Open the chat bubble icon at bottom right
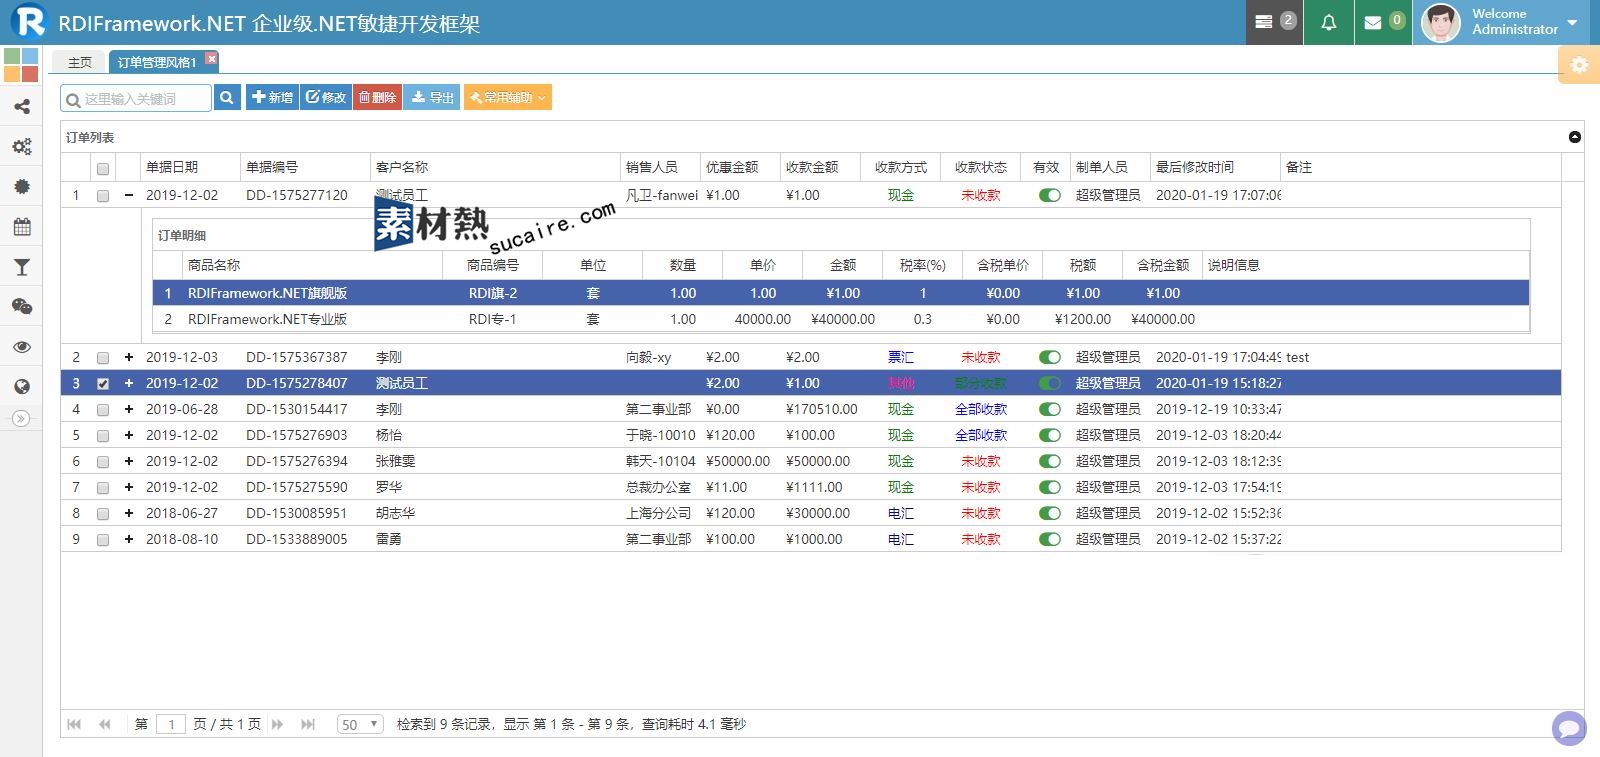 [x=1568, y=727]
